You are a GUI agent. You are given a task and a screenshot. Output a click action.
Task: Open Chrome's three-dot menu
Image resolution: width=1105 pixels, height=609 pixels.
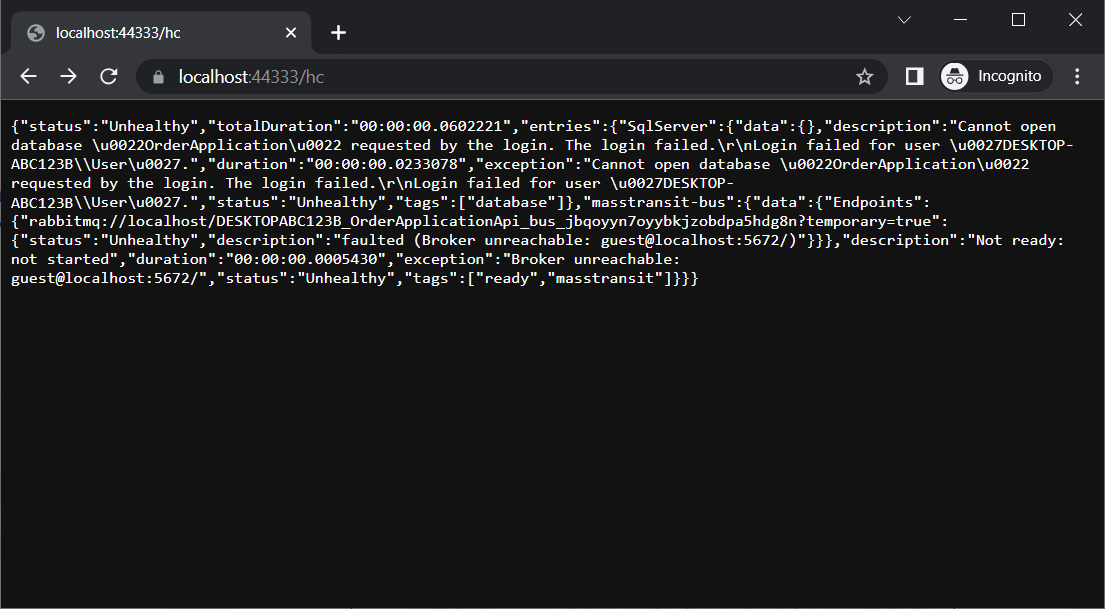1077,76
